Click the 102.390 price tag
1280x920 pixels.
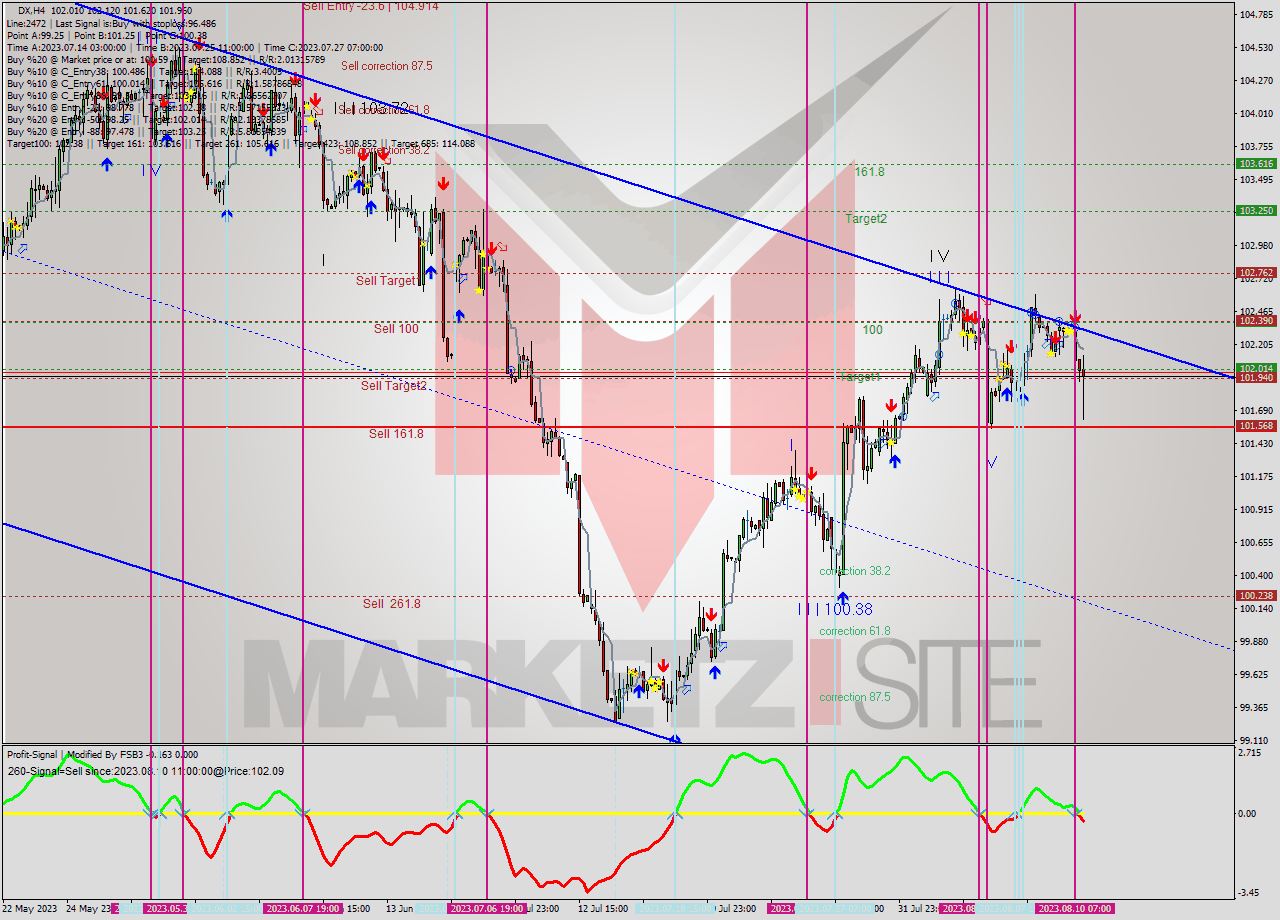coord(1255,321)
